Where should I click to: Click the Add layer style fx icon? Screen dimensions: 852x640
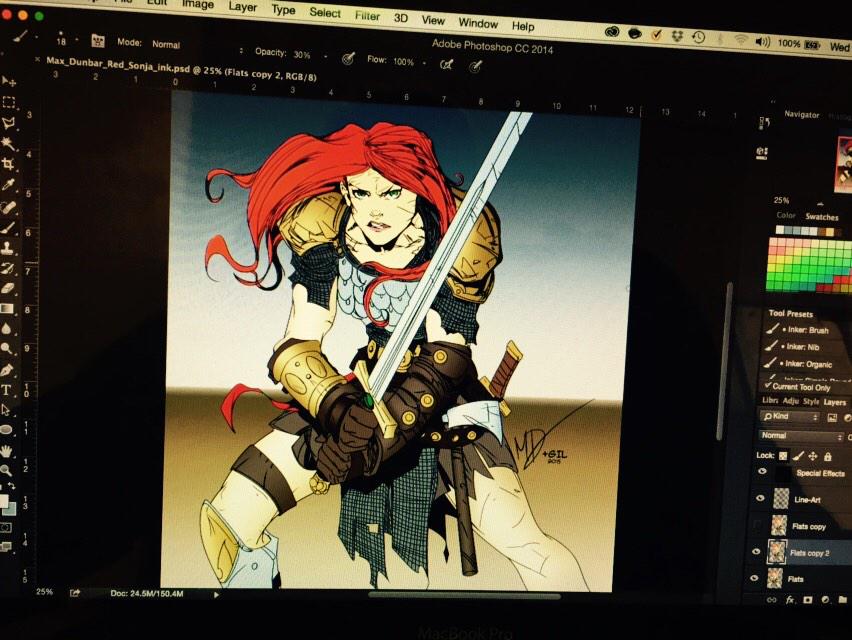(x=790, y=600)
